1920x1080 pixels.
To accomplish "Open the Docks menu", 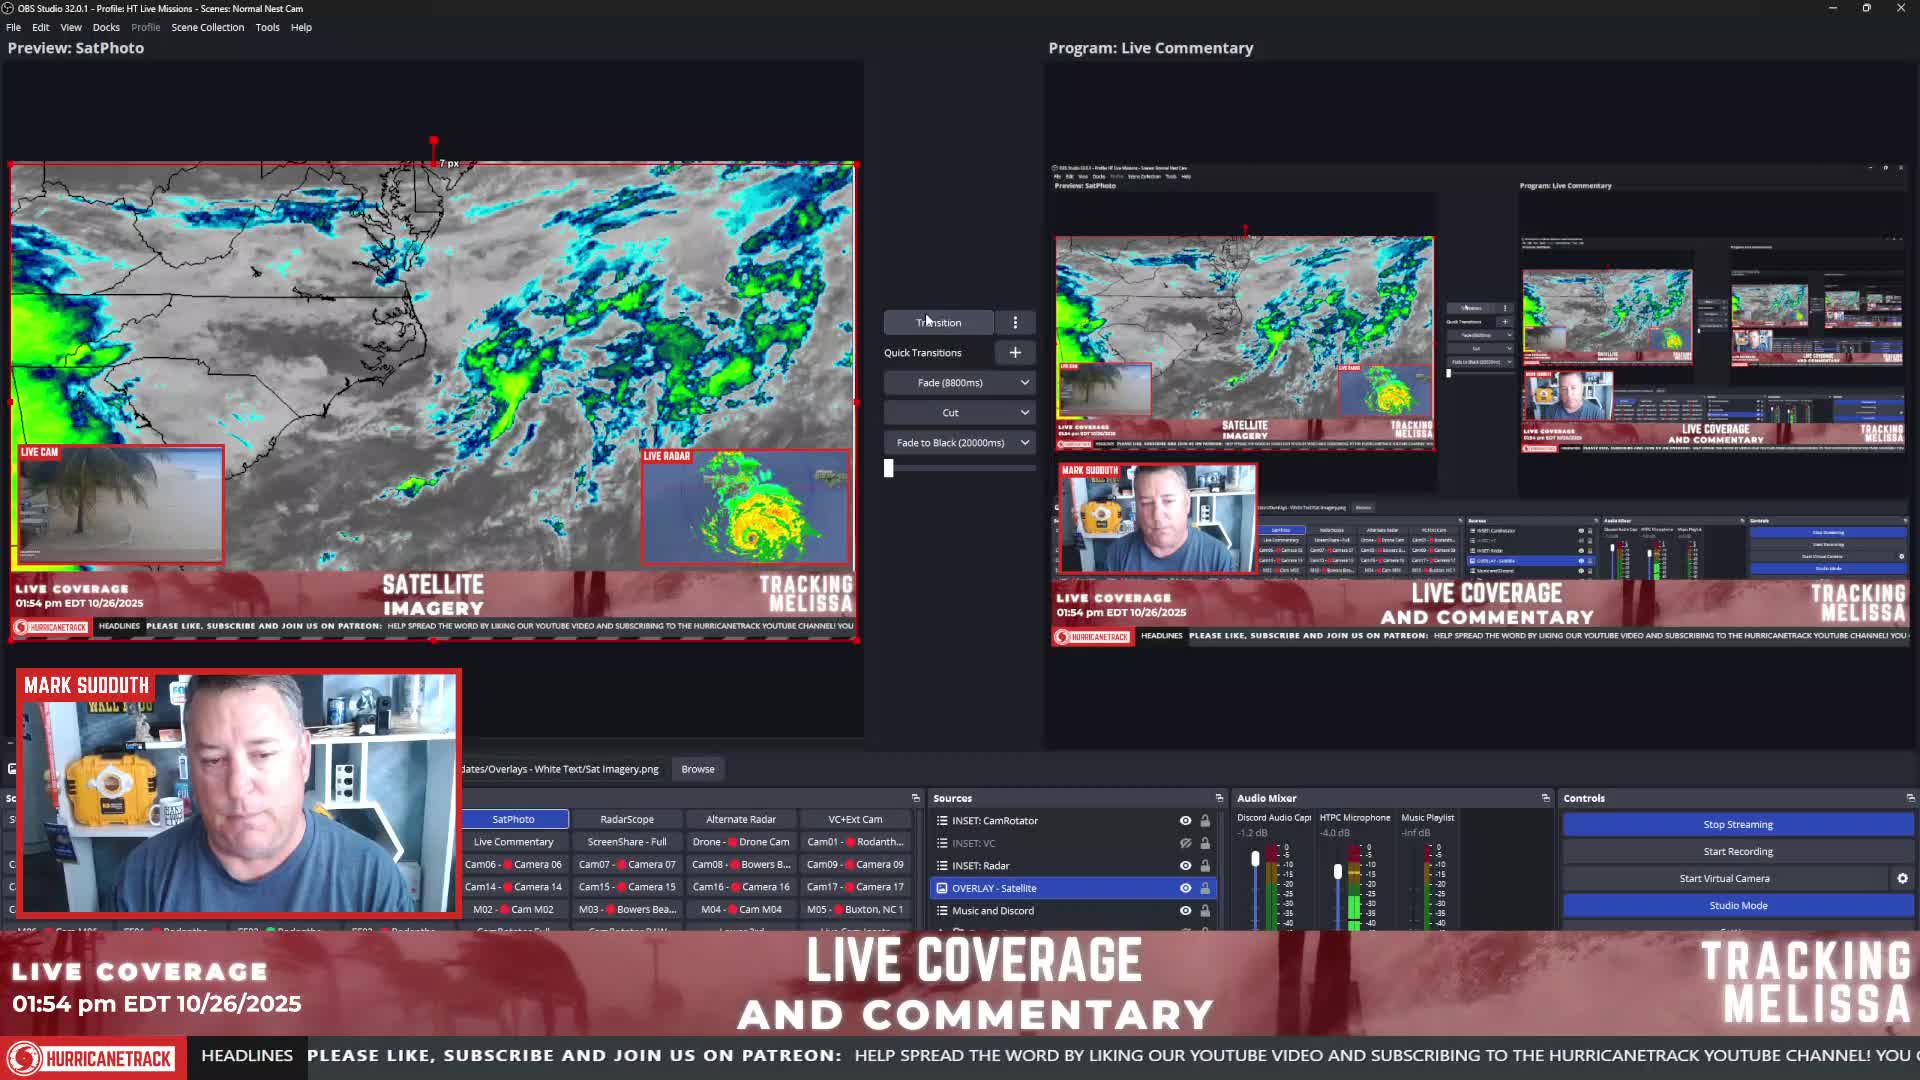I will point(106,27).
